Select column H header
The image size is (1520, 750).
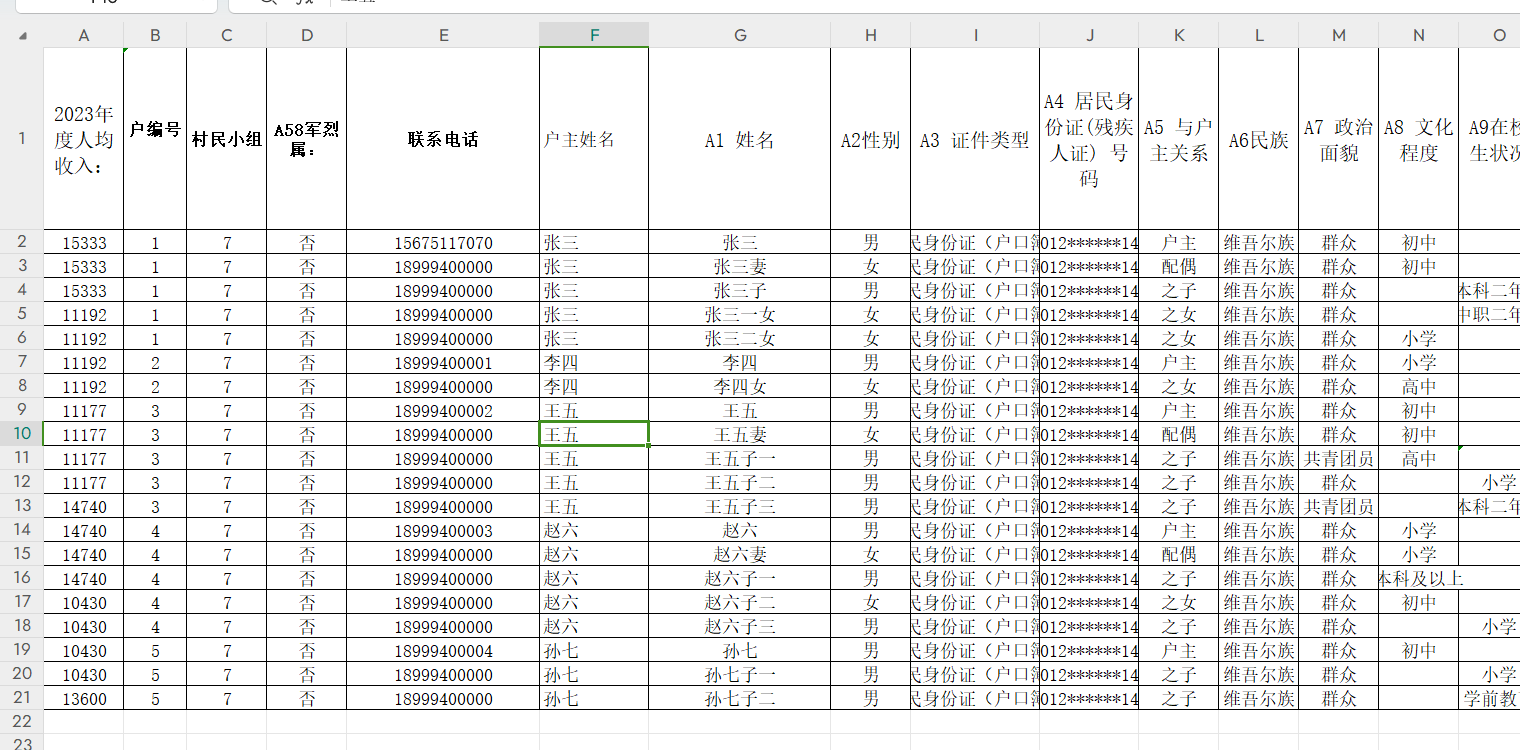click(x=871, y=35)
